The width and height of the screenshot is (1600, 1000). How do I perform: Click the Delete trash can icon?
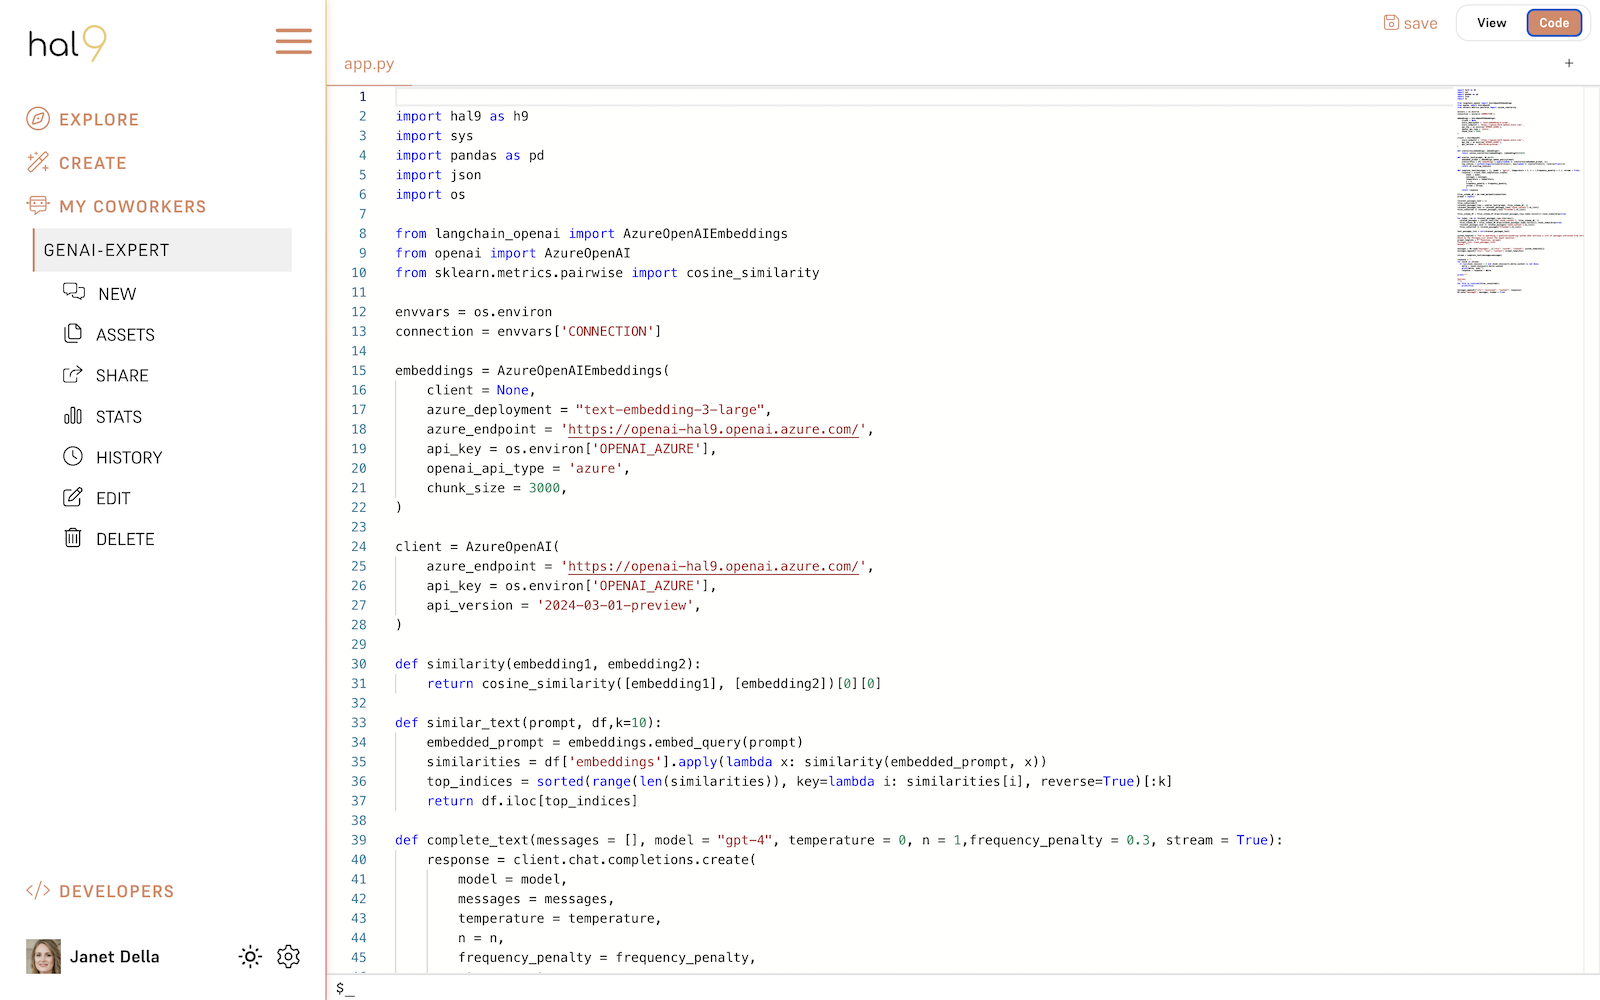(x=73, y=538)
